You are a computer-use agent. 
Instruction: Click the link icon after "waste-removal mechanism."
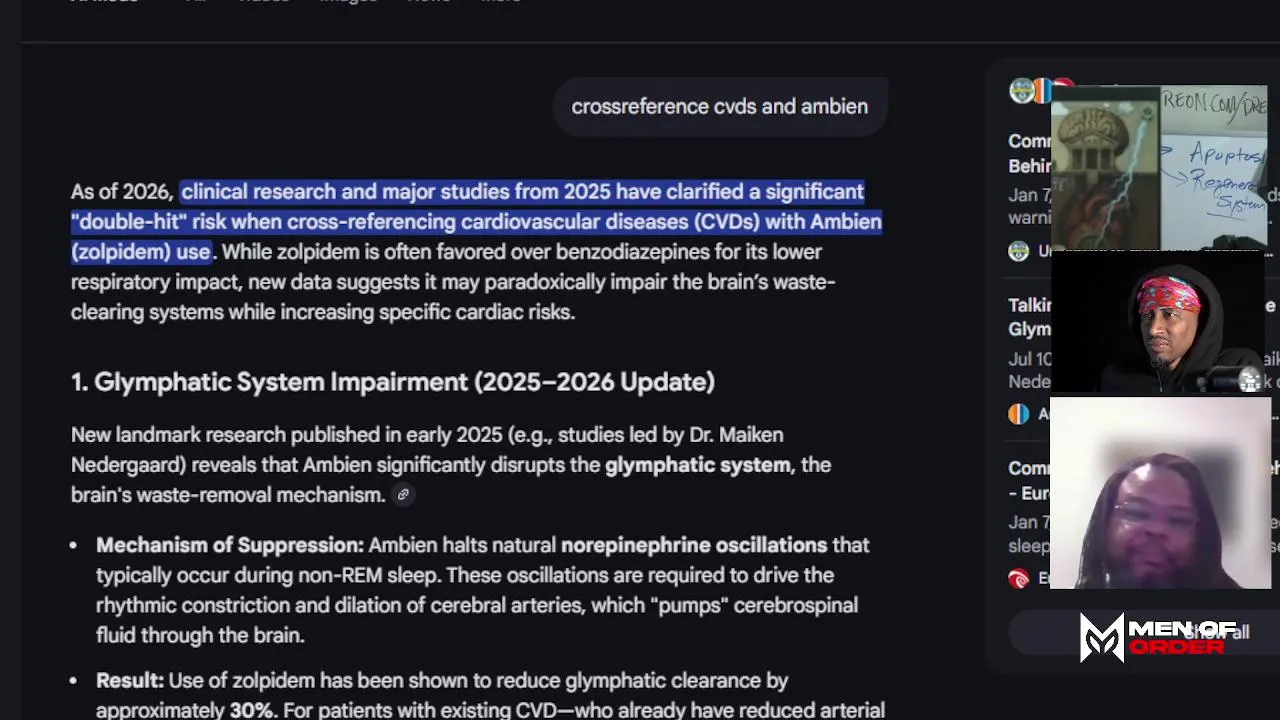pos(403,495)
